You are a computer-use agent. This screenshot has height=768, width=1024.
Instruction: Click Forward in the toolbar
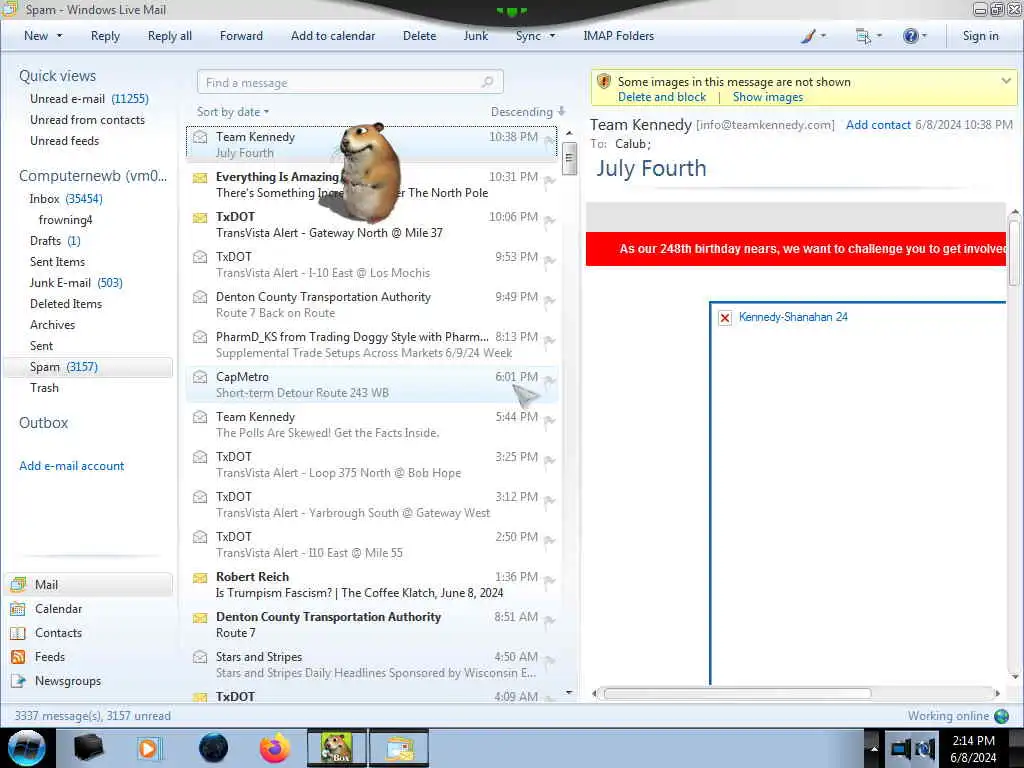(241, 36)
